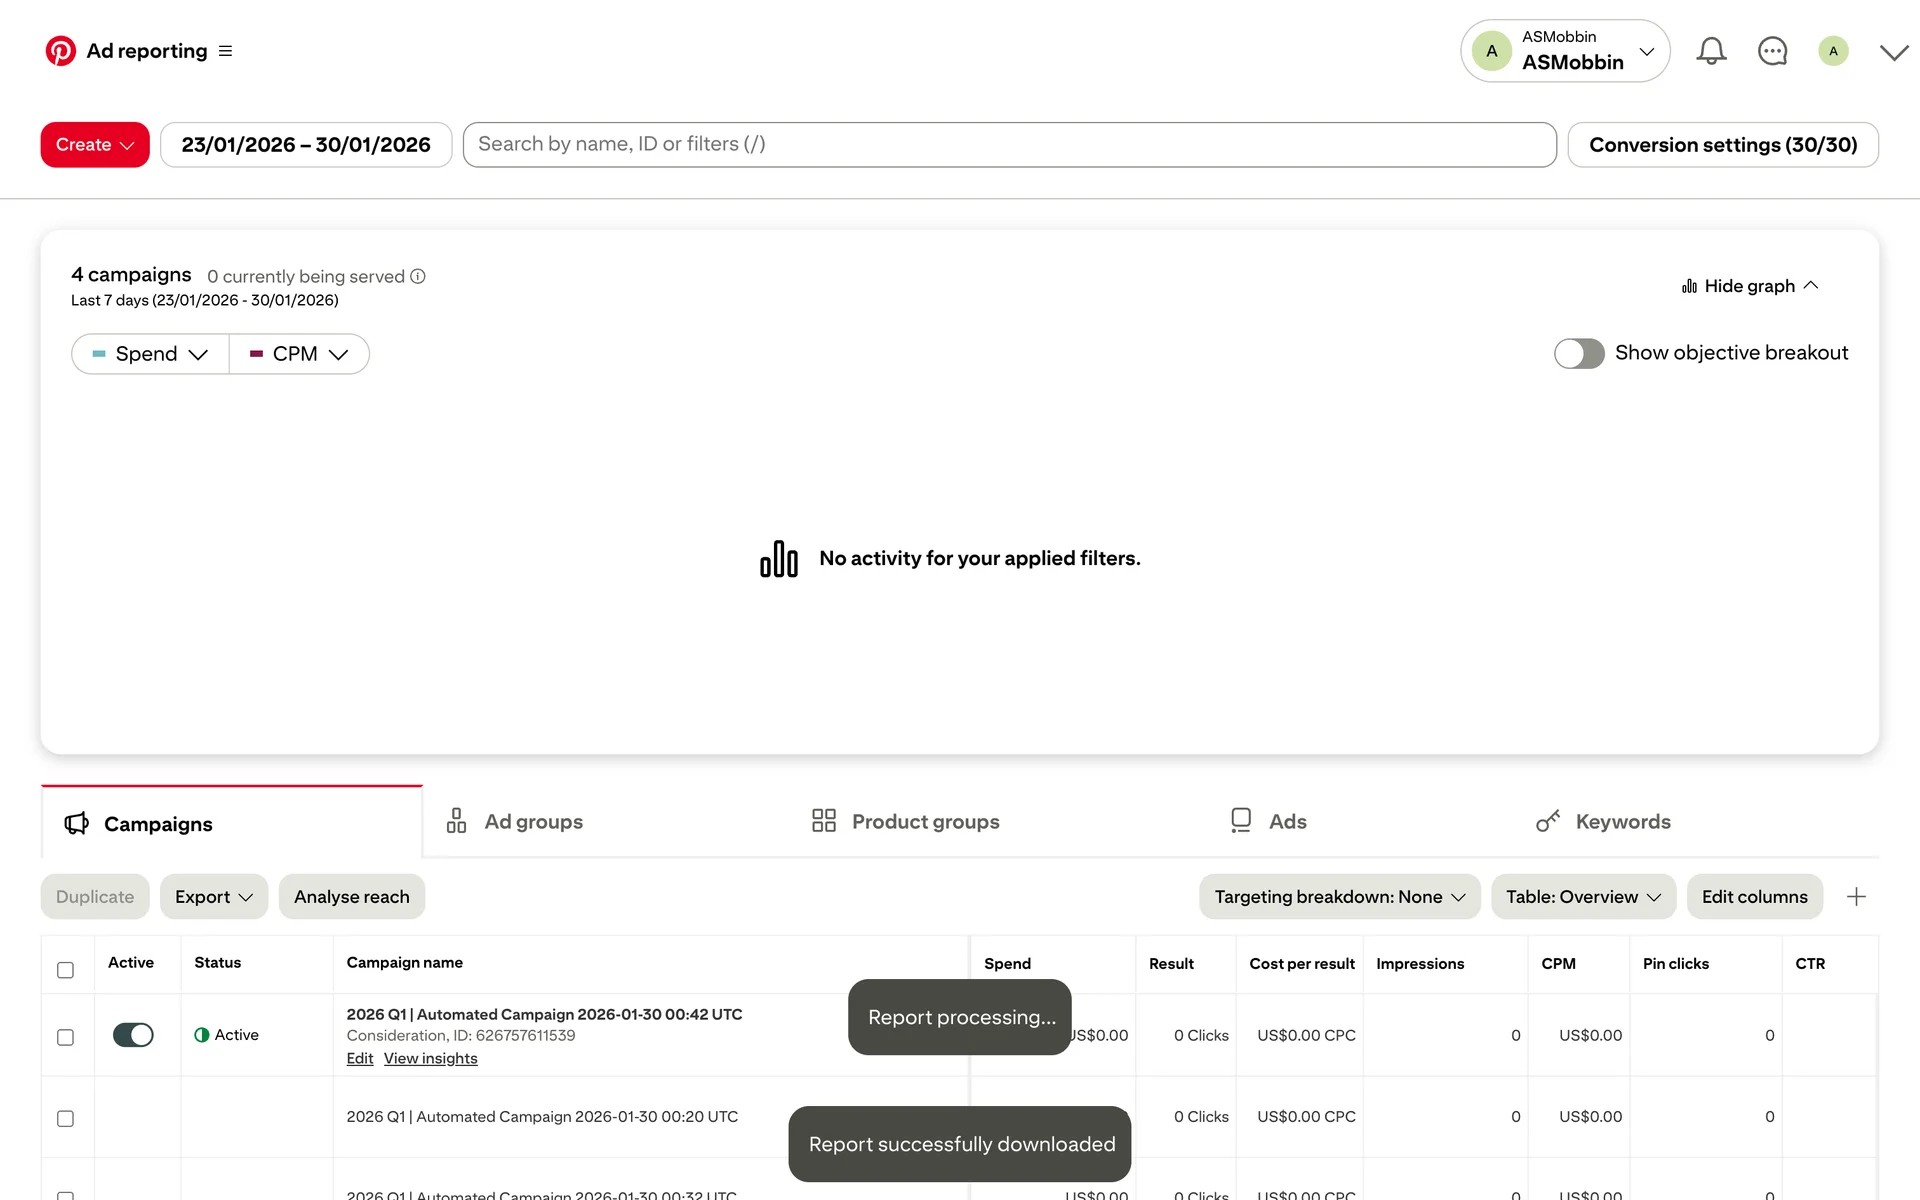
Task: Expand the Table: Overview dropdown
Action: (1582, 897)
